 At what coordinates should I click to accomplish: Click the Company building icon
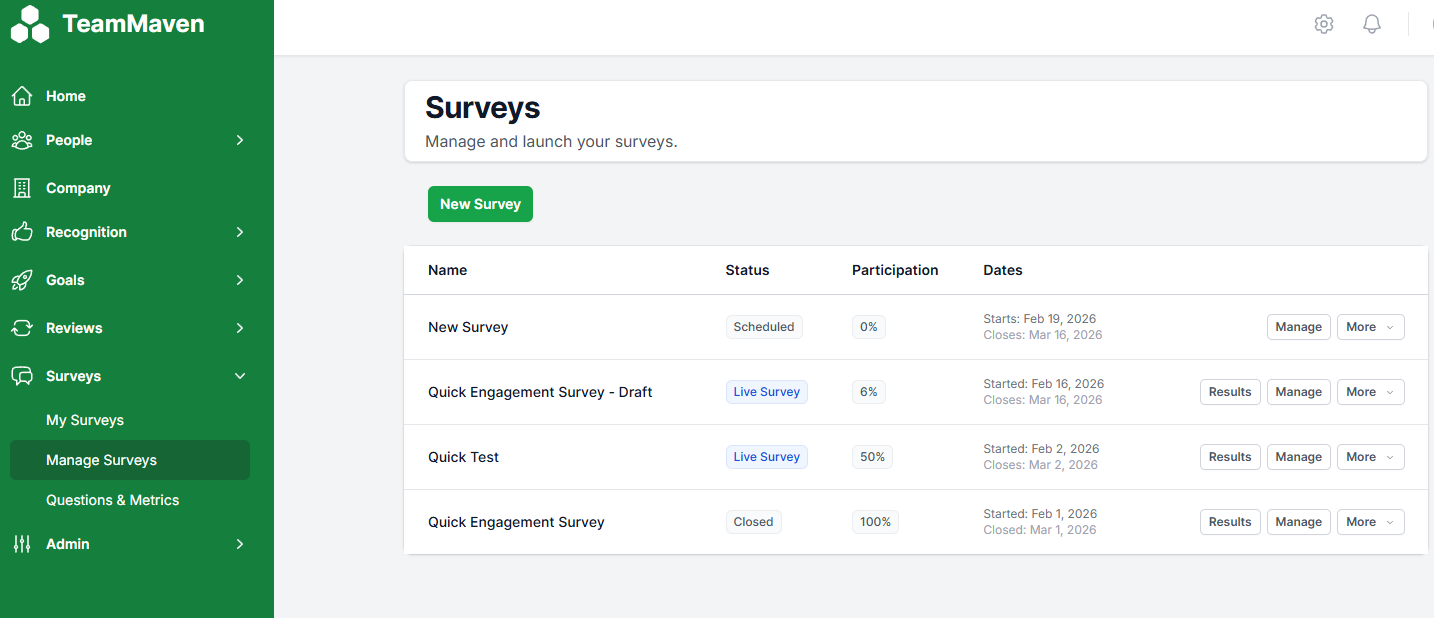coord(22,188)
